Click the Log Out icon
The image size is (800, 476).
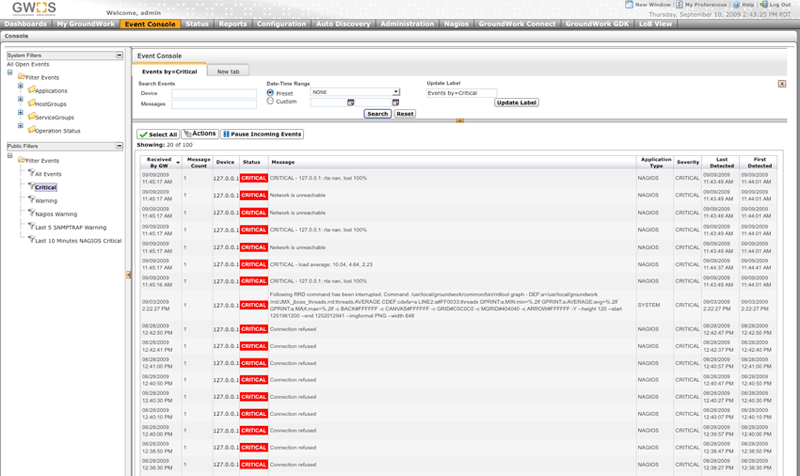[x=764, y=5]
